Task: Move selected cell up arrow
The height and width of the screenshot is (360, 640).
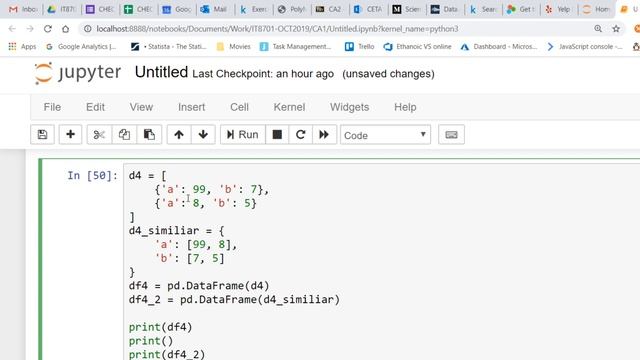Action: coord(179,135)
